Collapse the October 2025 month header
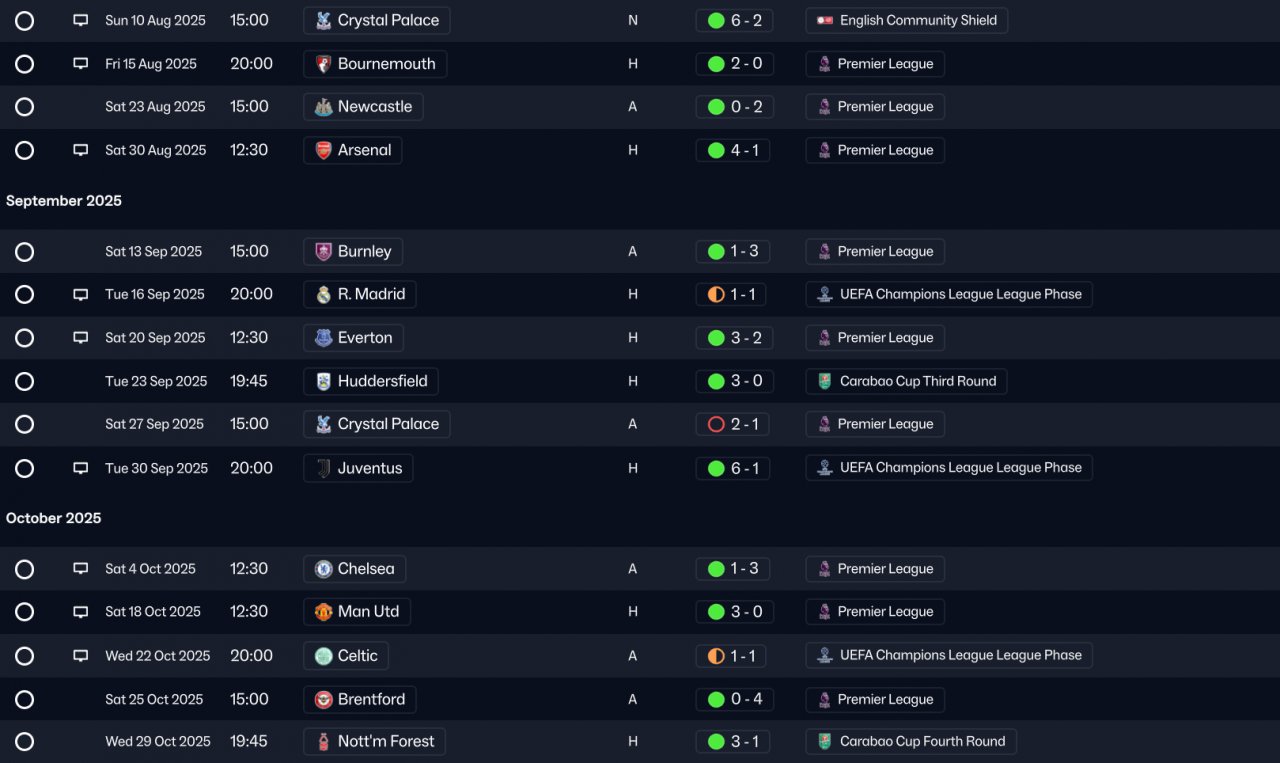 54,518
